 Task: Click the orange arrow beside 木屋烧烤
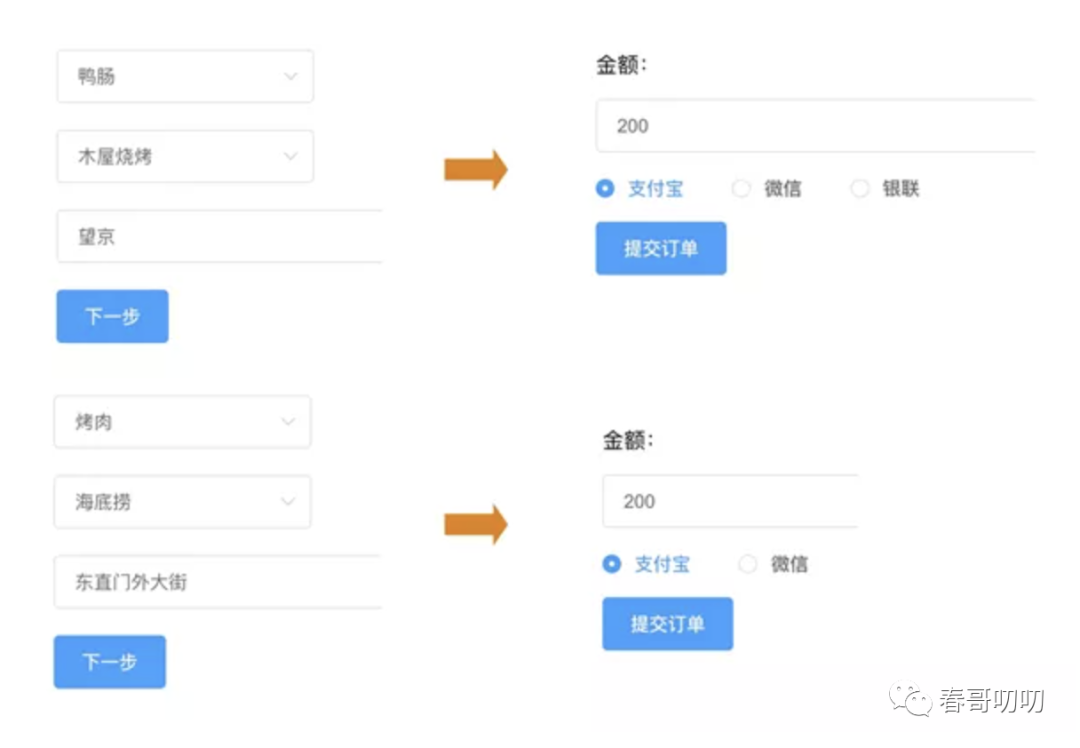[476, 169]
